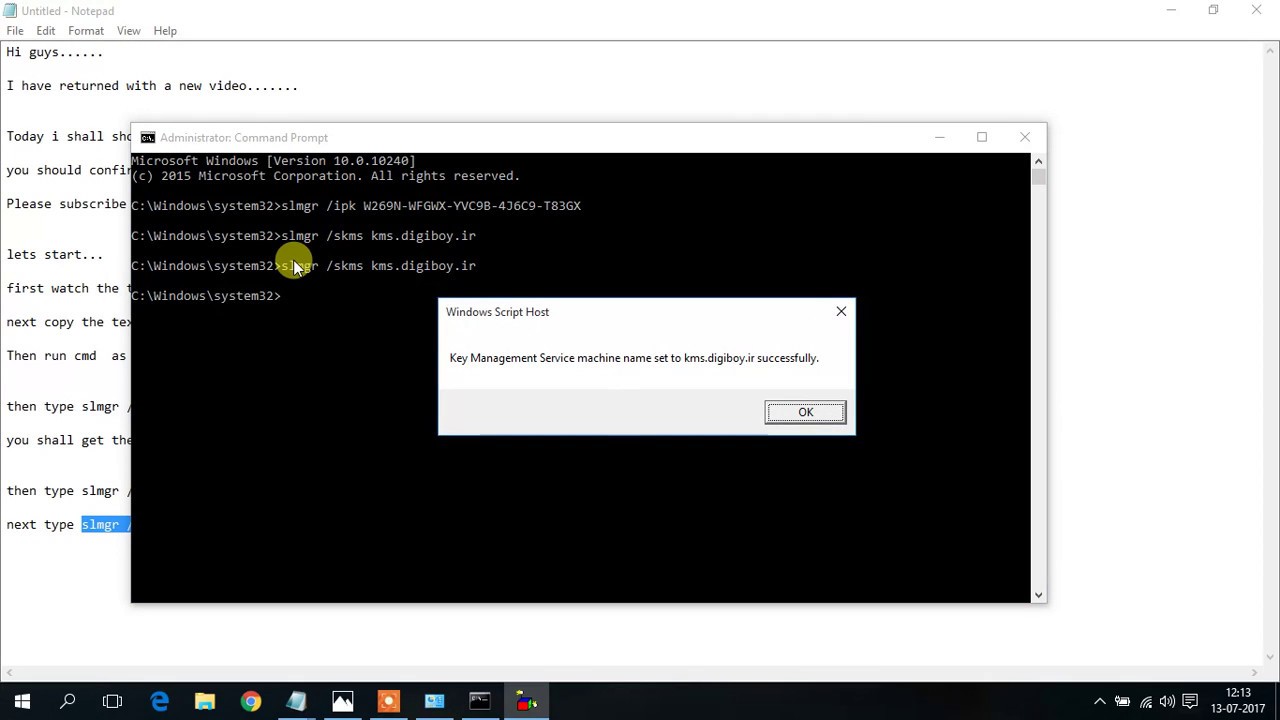Open Google Chrome from the taskbar
Viewport: 1280px width, 720px height.
tap(251, 702)
